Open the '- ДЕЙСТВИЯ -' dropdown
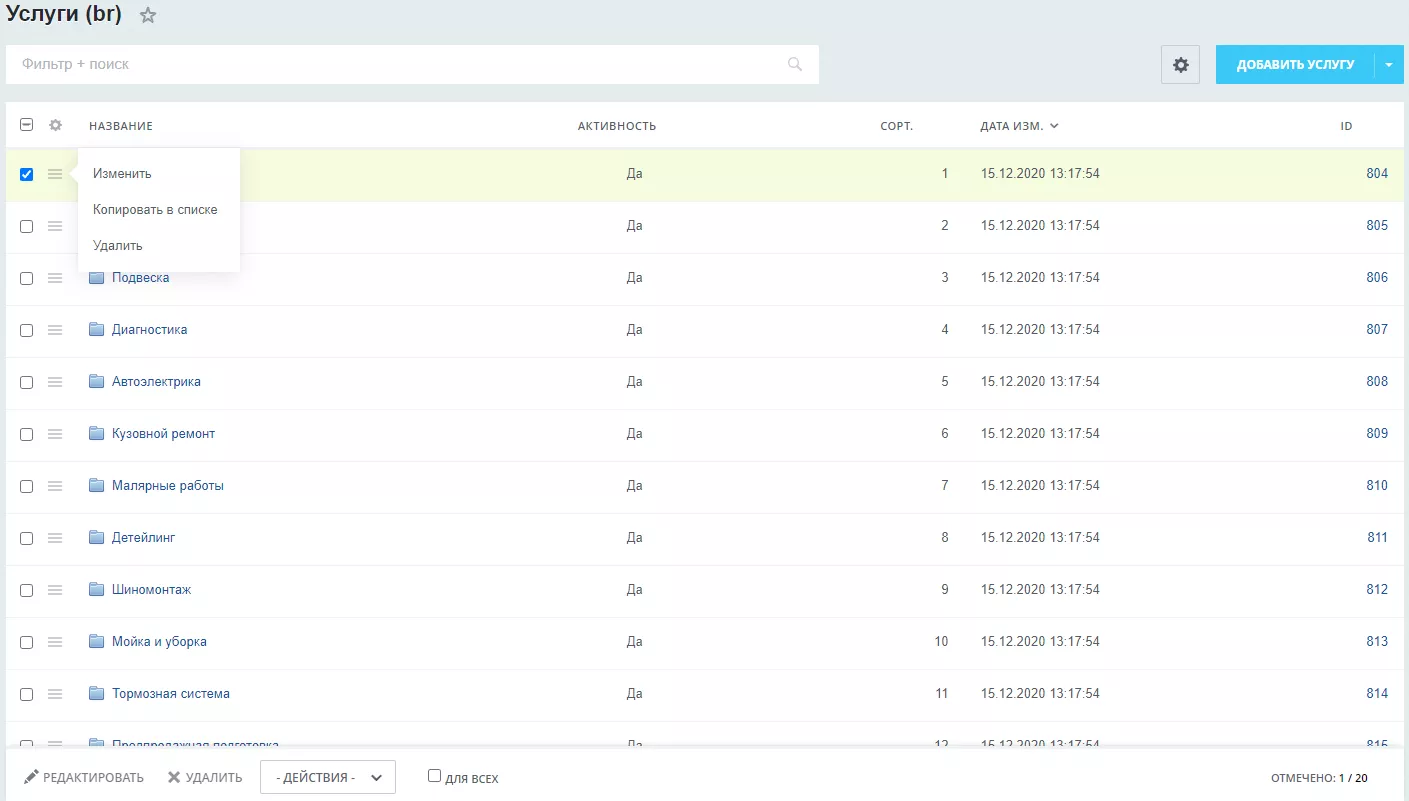 click(x=328, y=777)
